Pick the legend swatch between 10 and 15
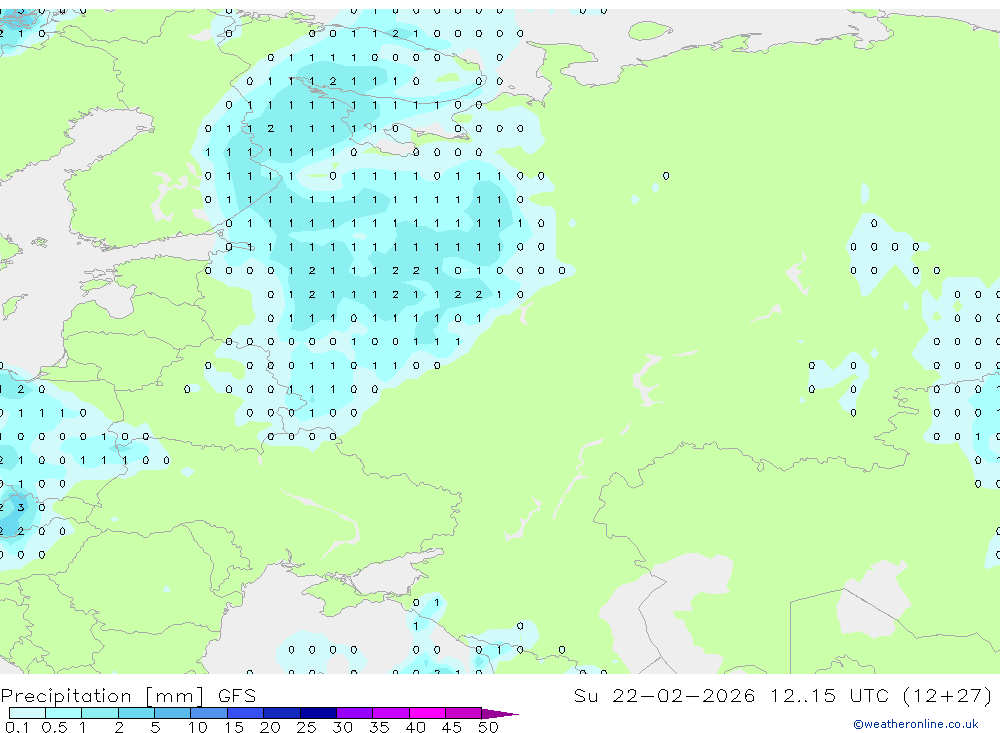The height and width of the screenshot is (733, 1000). 209,713
